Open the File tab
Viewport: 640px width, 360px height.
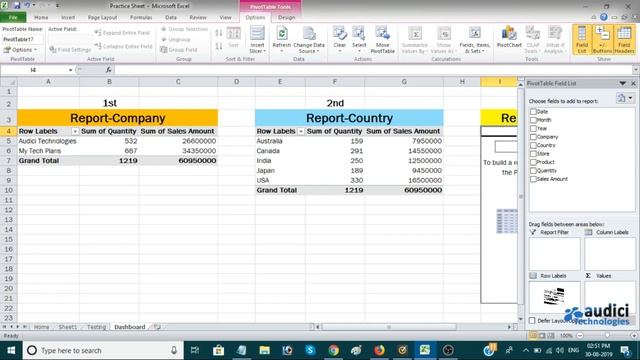click(13, 18)
